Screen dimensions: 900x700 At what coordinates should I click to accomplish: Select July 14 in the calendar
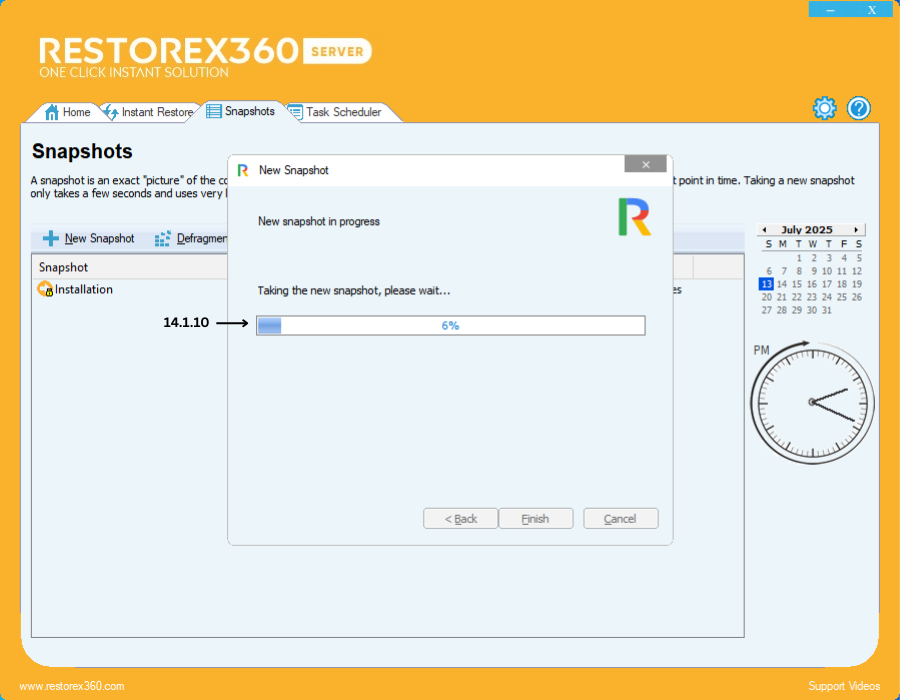point(782,284)
